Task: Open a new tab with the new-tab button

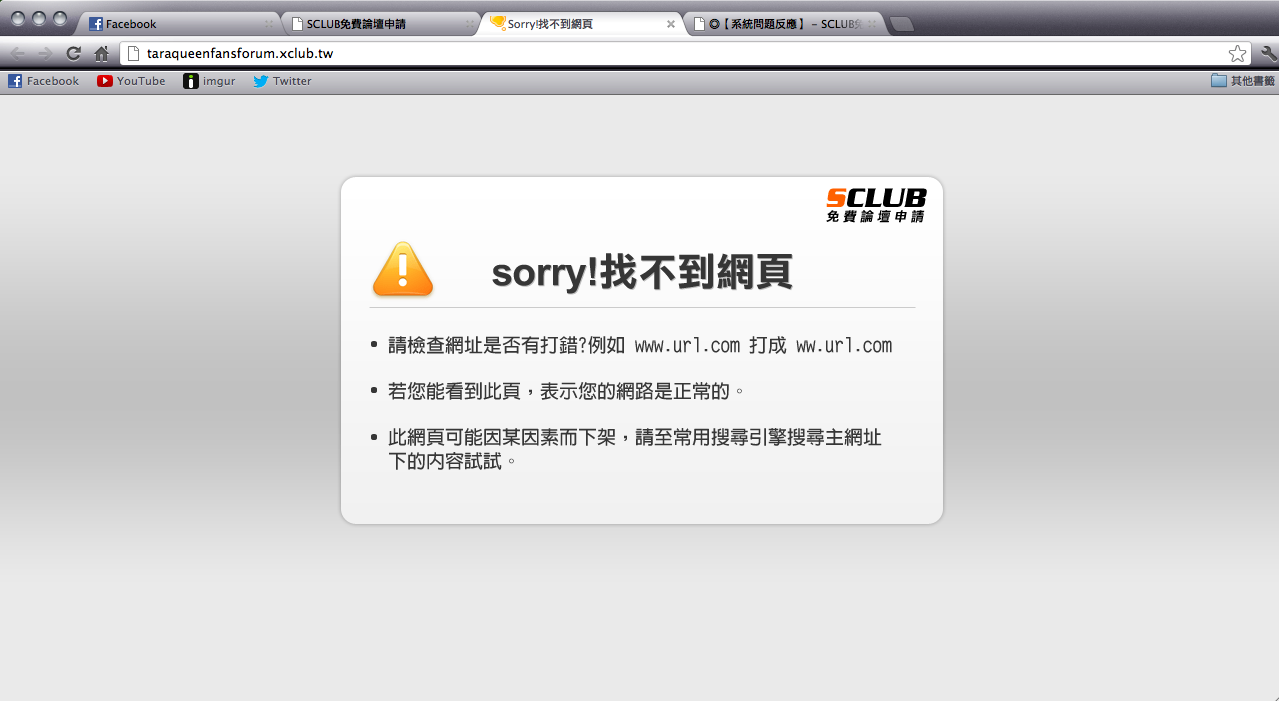Action: pos(901,25)
